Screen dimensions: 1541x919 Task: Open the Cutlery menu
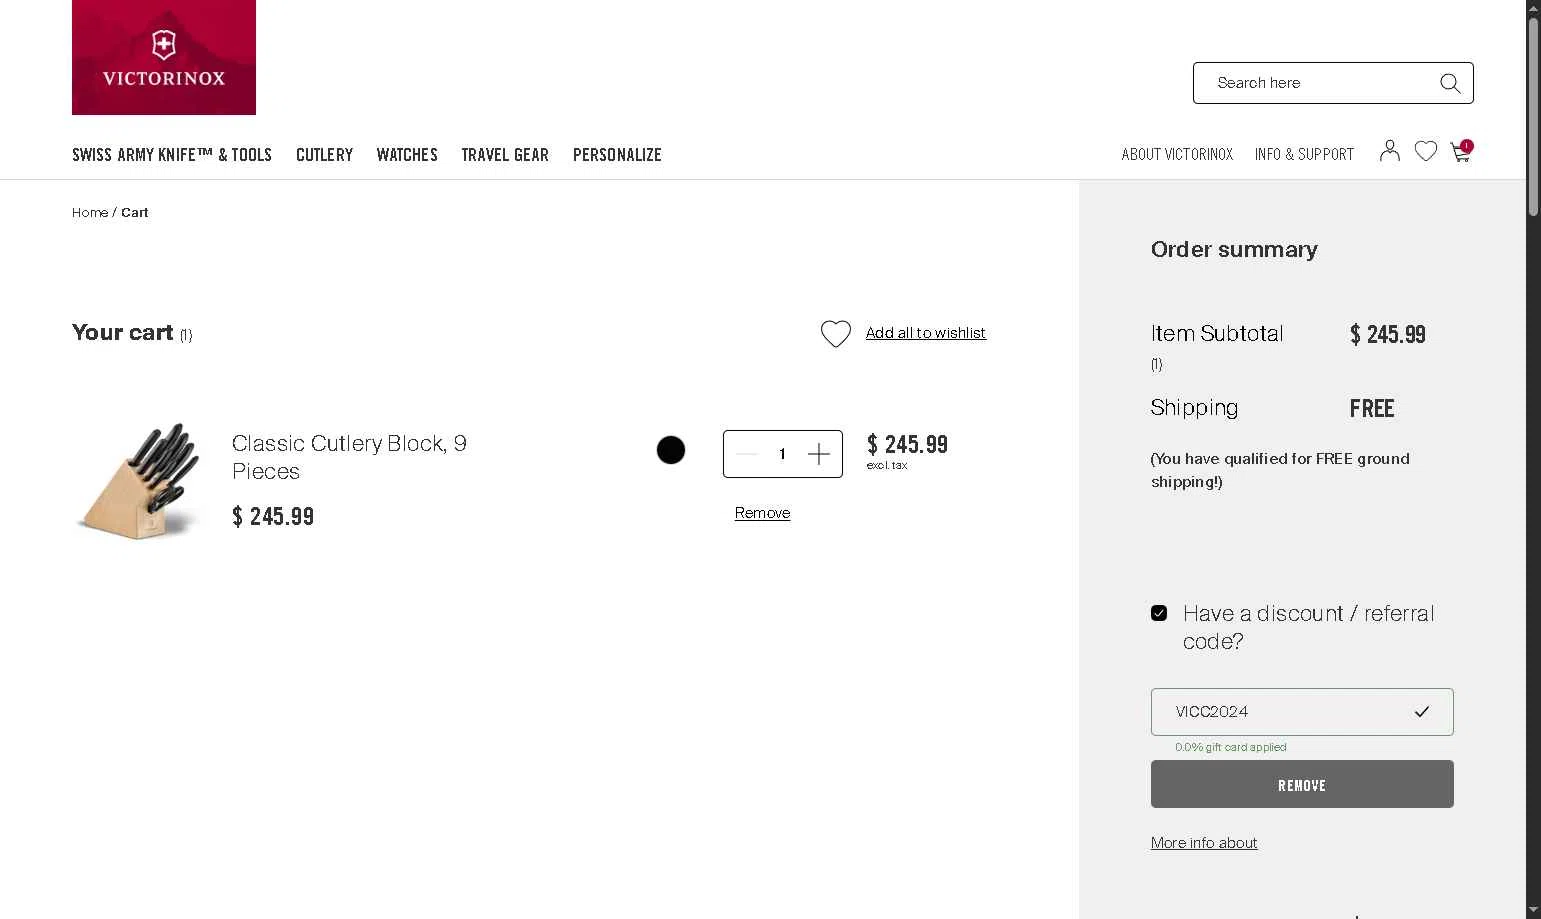coord(324,155)
